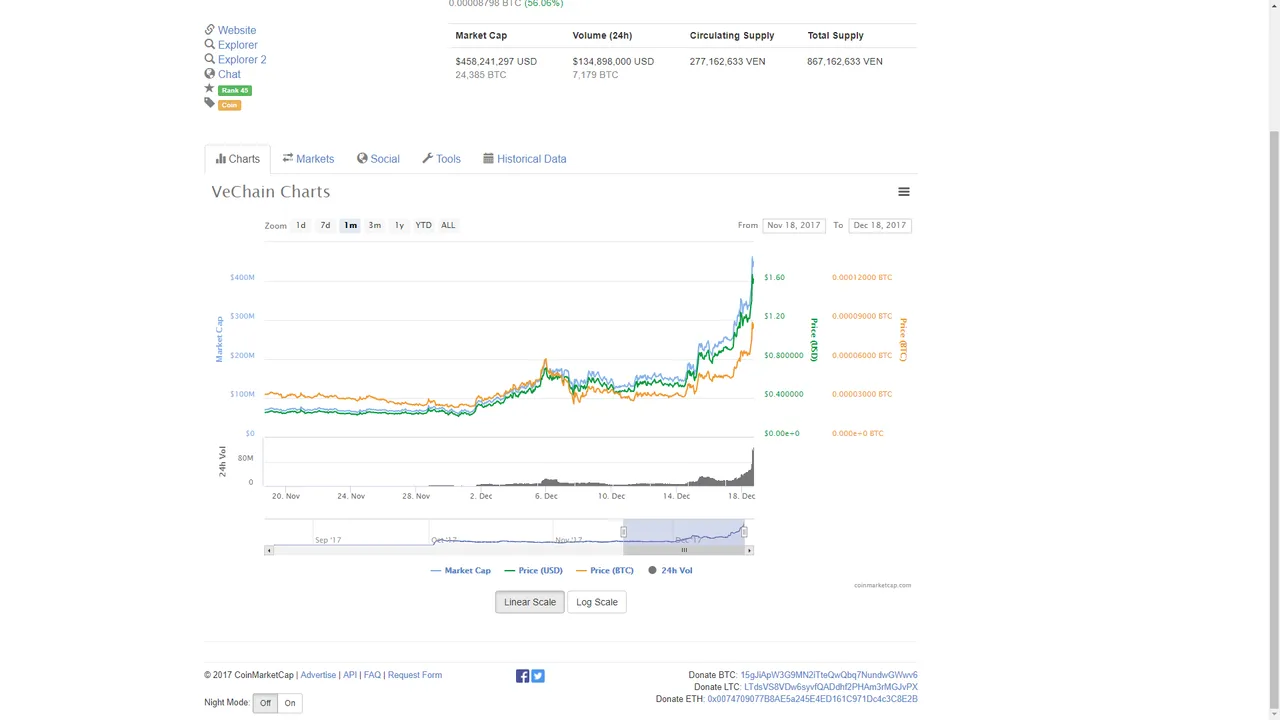Open the Request Form link
Image resolution: width=1280 pixels, height=720 pixels.
coord(415,675)
